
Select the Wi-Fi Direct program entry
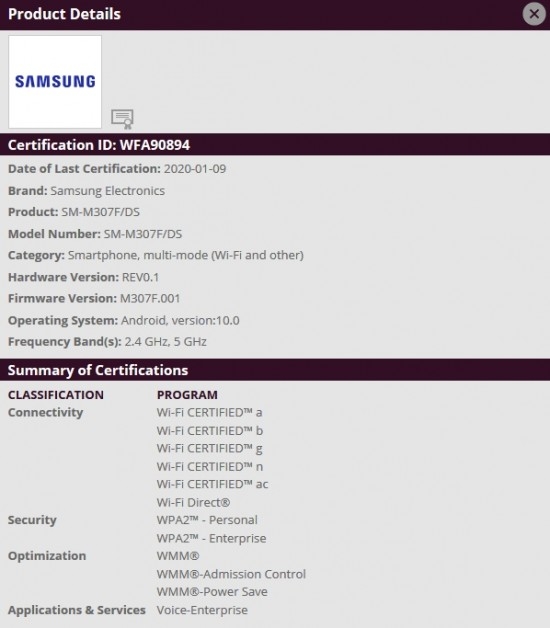(x=193, y=502)
